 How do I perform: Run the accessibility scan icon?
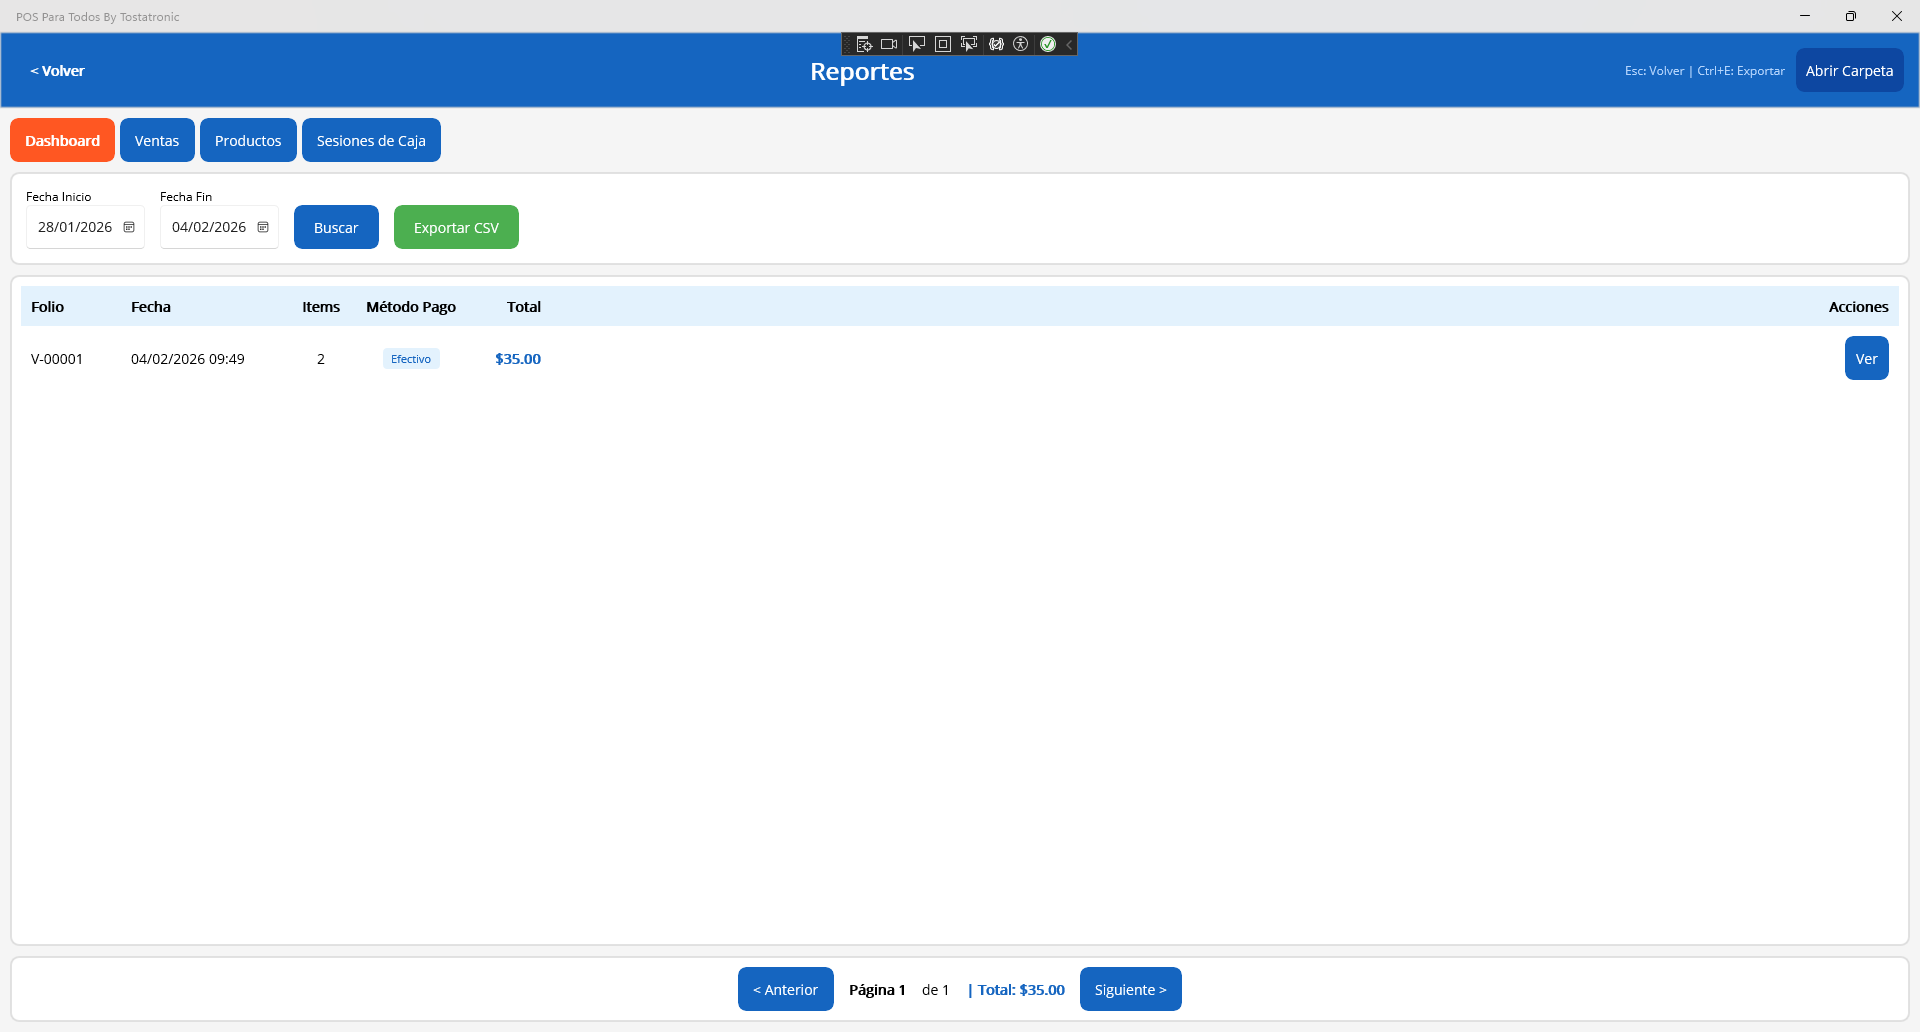point(1021,44)
